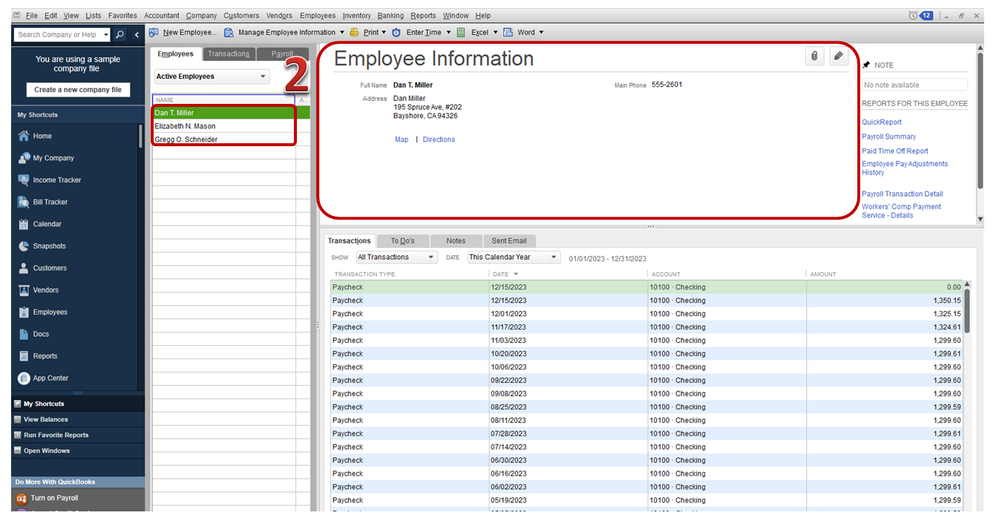Open the Lists menu
Screen dimensions: 999x524
coord(93,15)
